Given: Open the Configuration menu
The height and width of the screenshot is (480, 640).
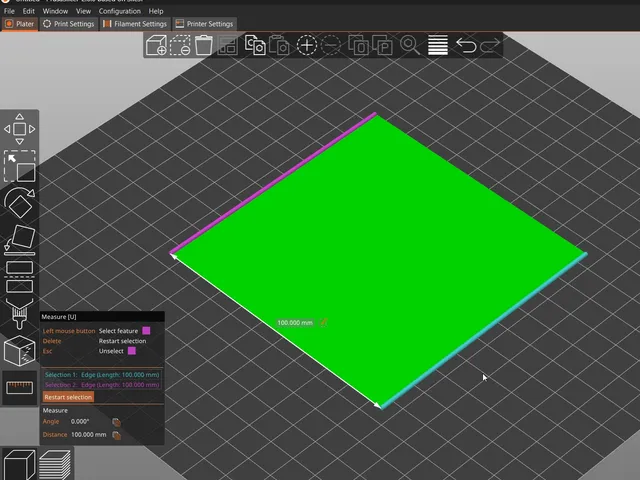Looking at the screenshot, I should click(120, 11).
